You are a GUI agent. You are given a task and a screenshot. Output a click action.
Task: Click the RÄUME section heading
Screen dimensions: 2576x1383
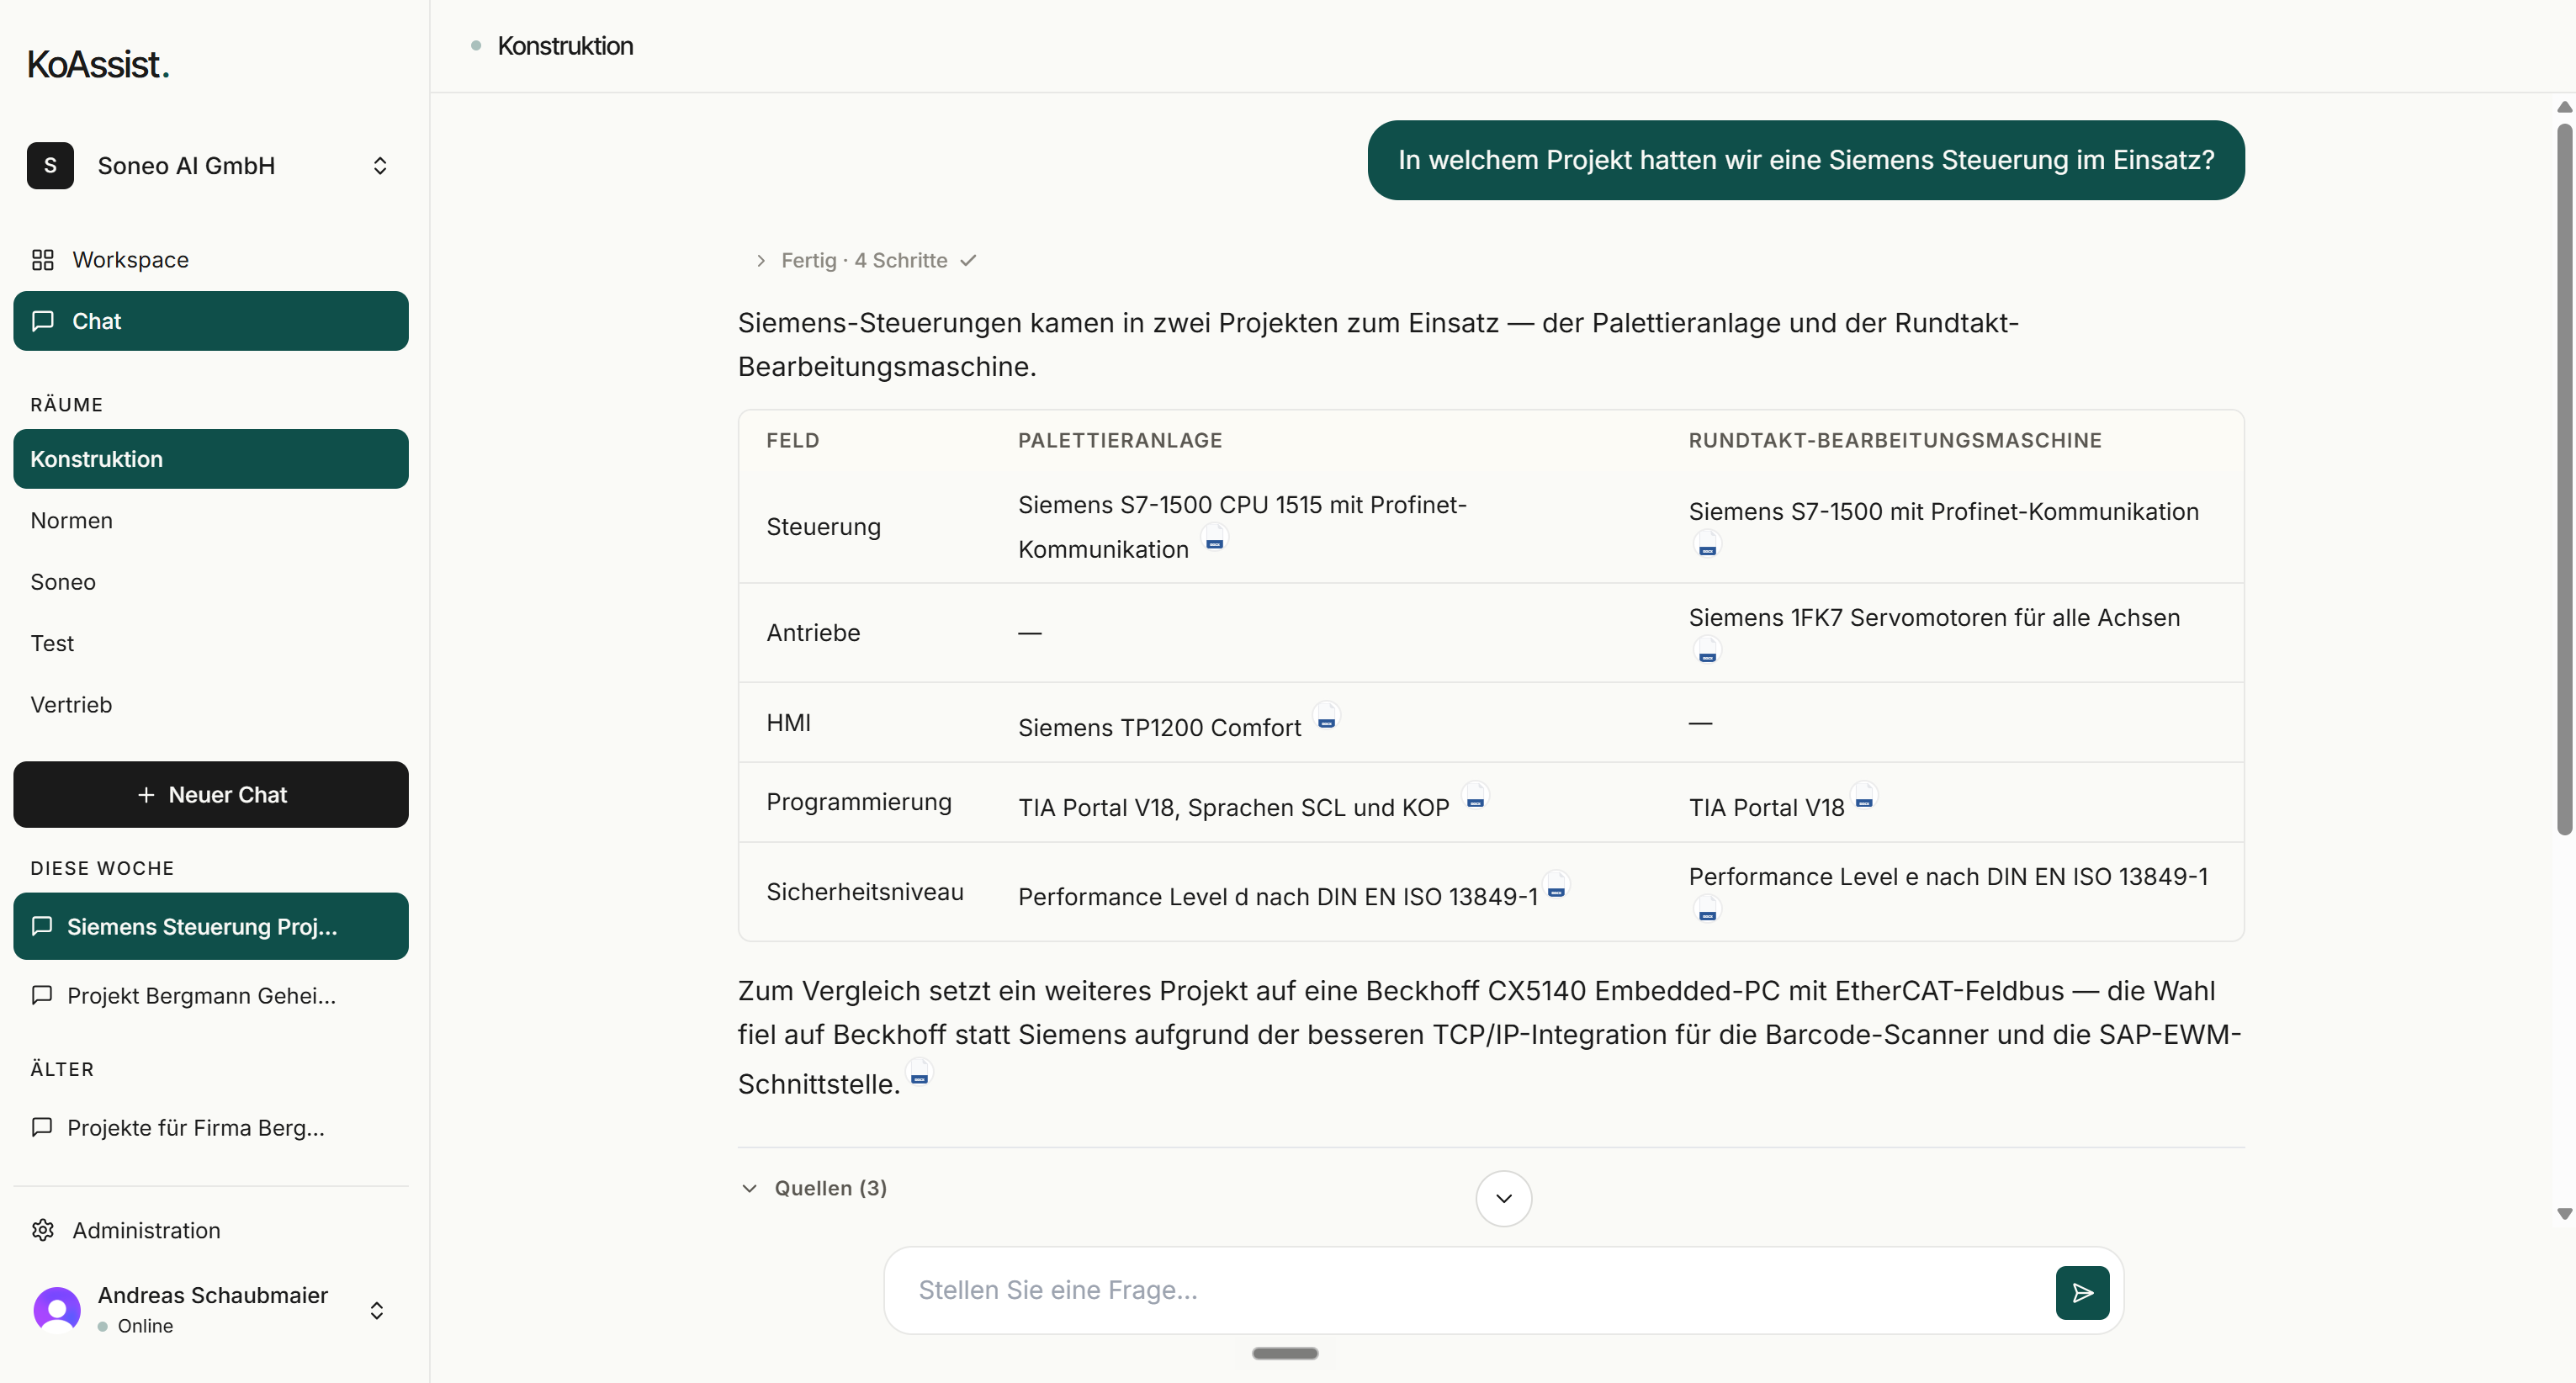tap(67, 405)
